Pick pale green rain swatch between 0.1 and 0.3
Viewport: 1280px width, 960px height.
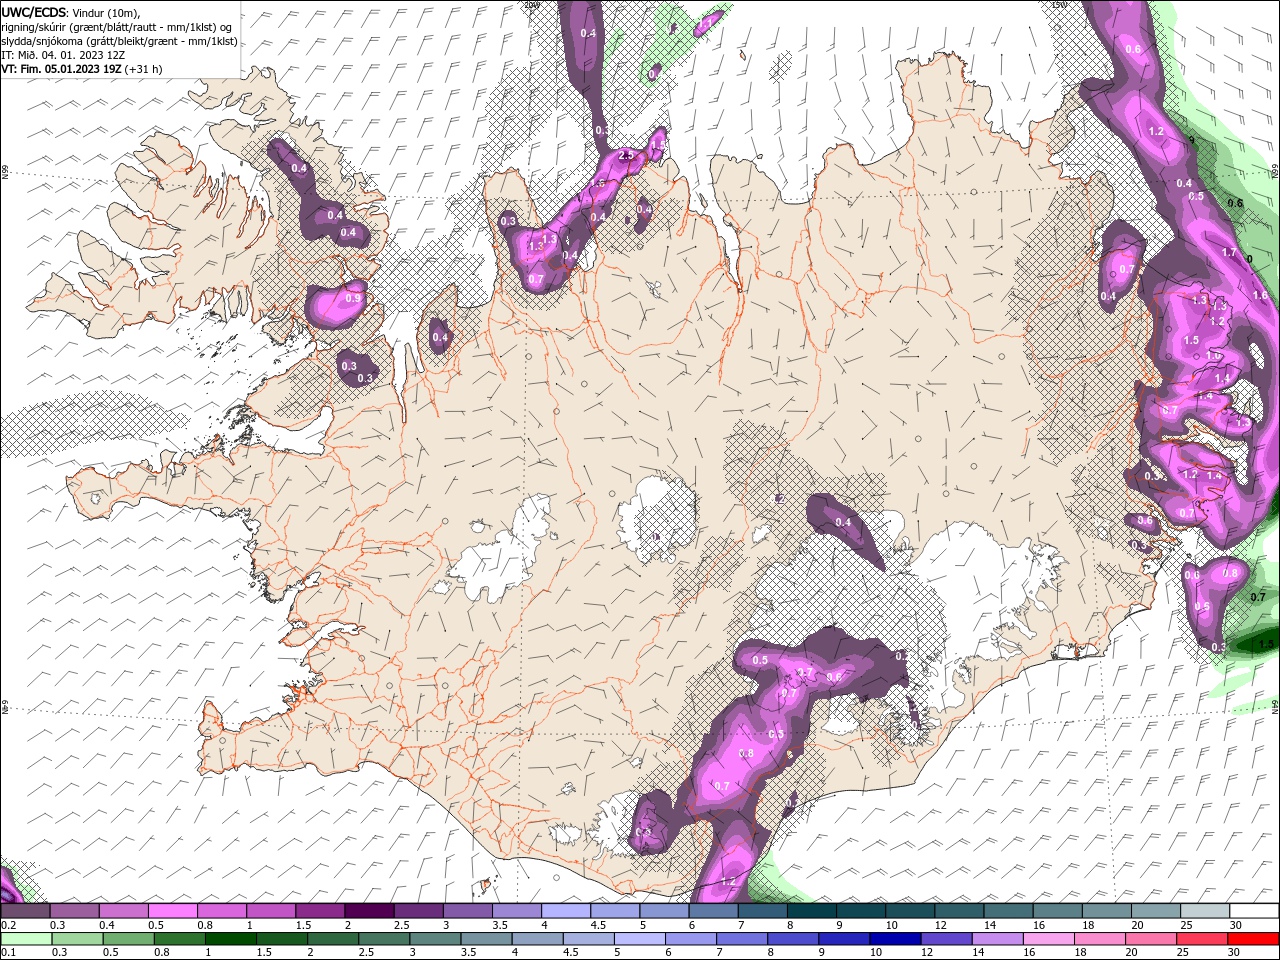(26, 939)
